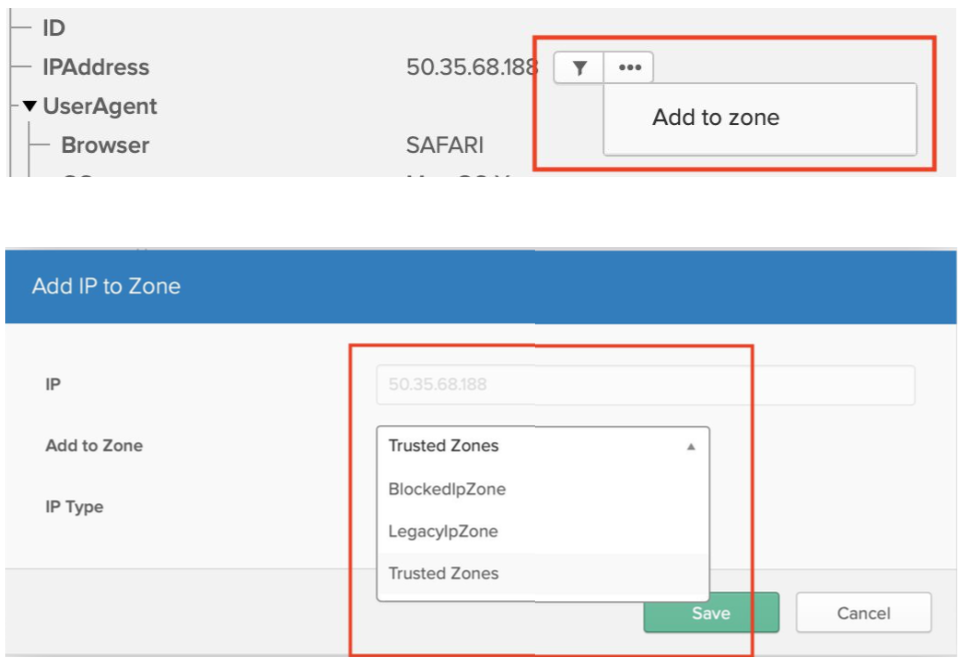Click the SAFARI browser value
Screen dimensions: 960x664
tap(445, 145)
